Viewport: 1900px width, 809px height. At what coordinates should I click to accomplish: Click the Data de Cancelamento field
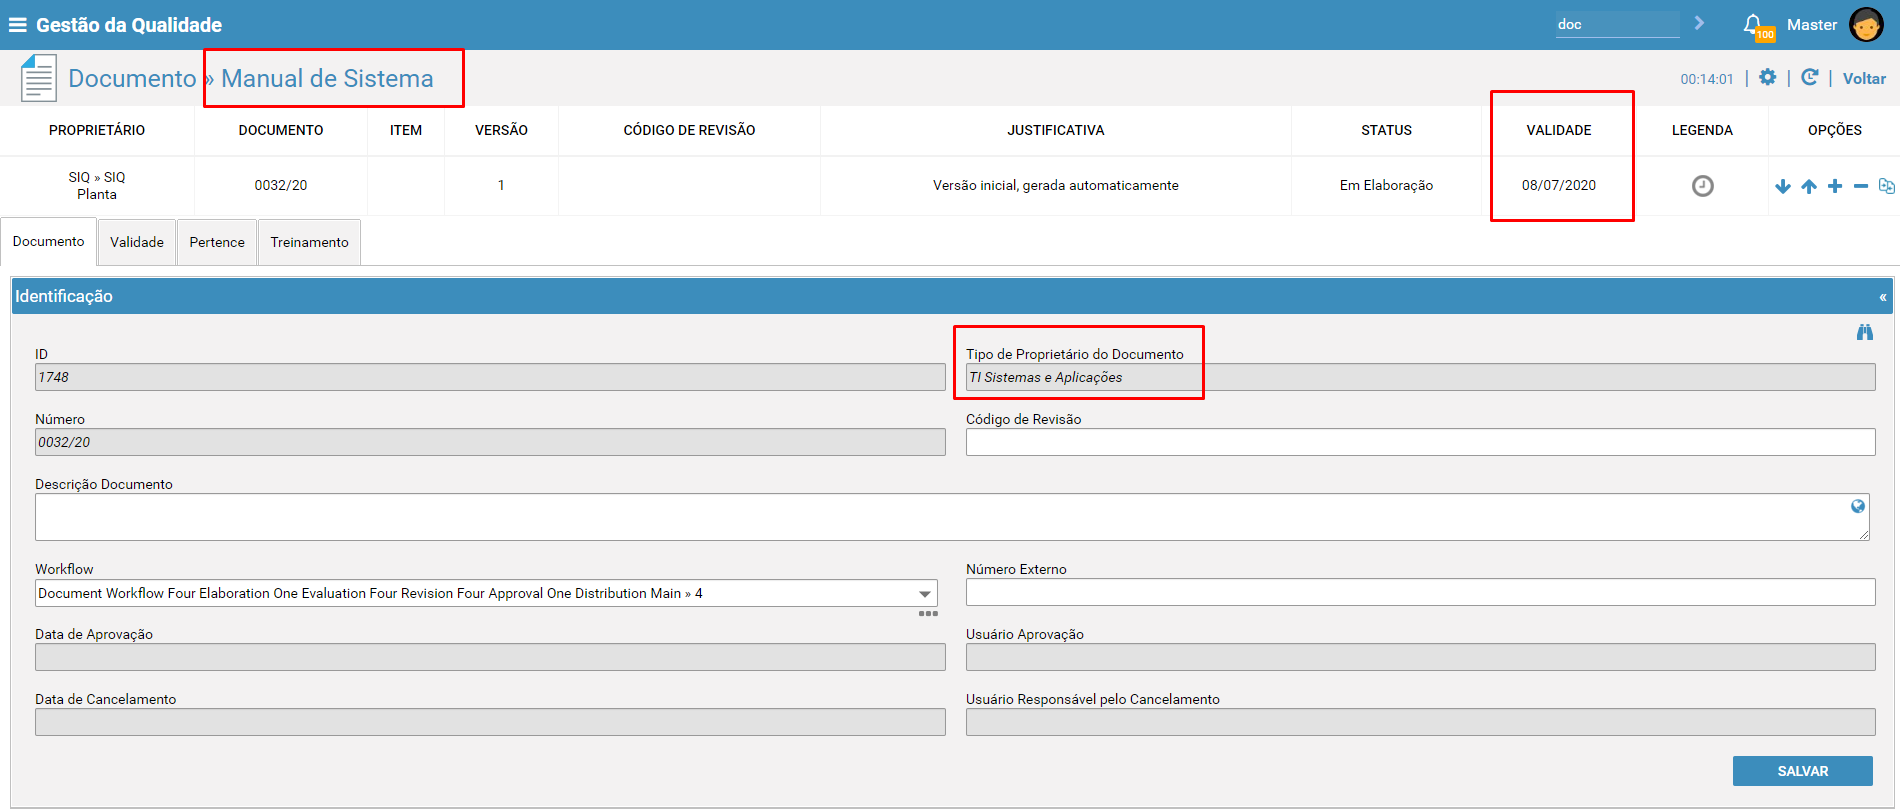490,722
